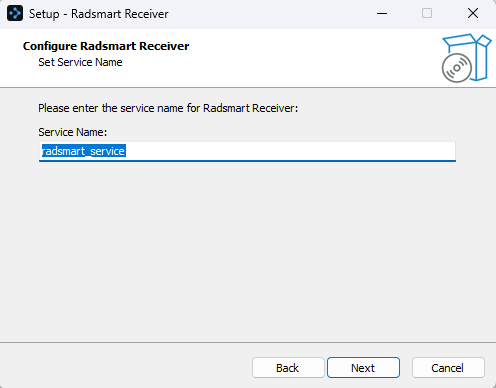Focus the Service Name input field
The image size is (496, 388).
tap(247, 152)
